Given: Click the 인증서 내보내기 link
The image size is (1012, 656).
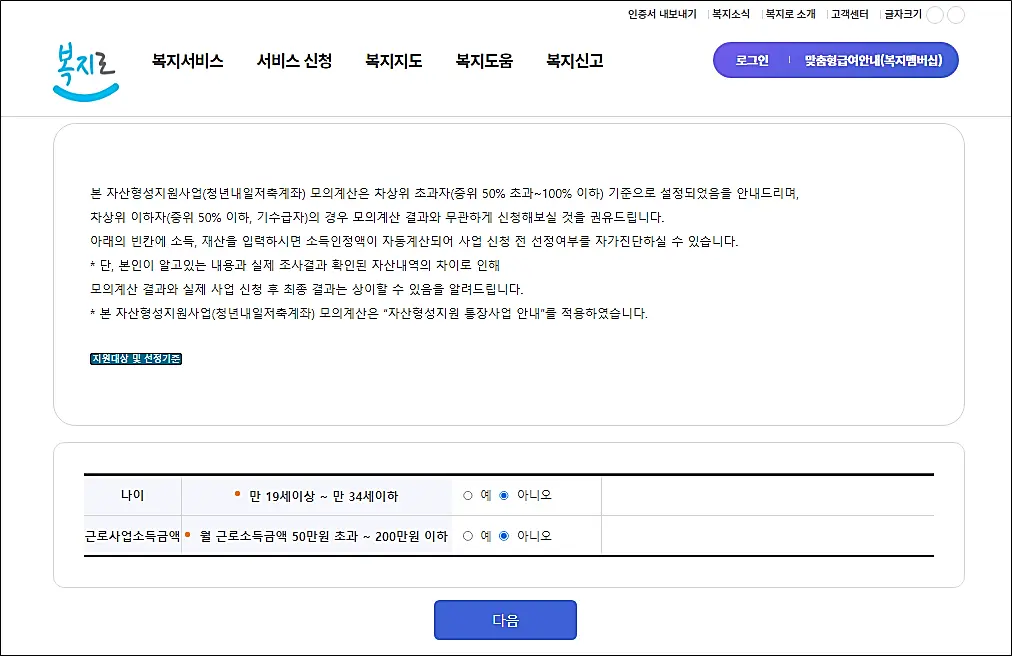Looking at the screenshot, I should pos(664,14).
